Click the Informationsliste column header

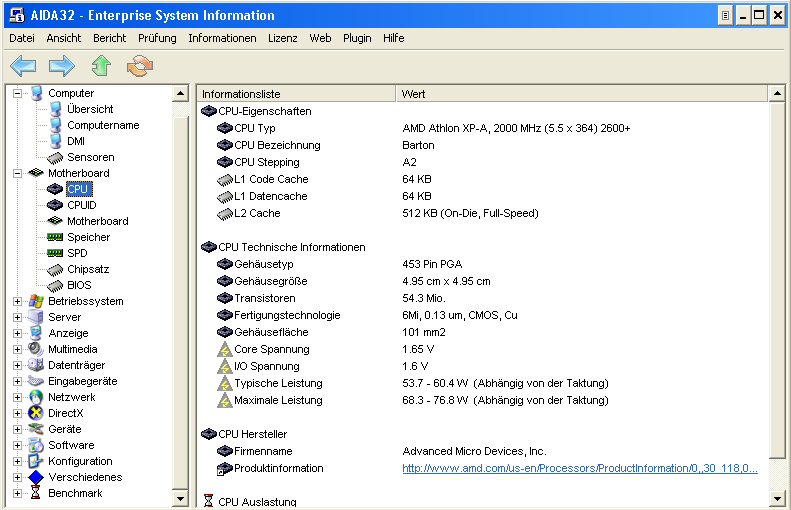[x=296, y=94]
